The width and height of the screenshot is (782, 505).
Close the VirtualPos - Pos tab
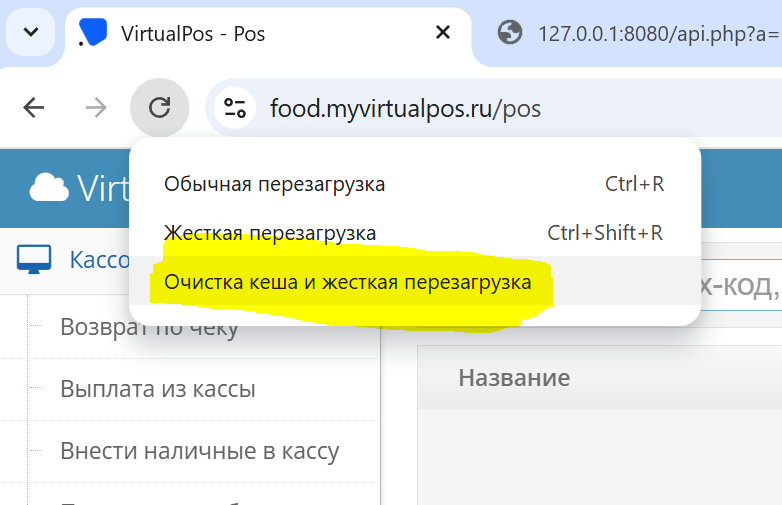click(443, 33)
